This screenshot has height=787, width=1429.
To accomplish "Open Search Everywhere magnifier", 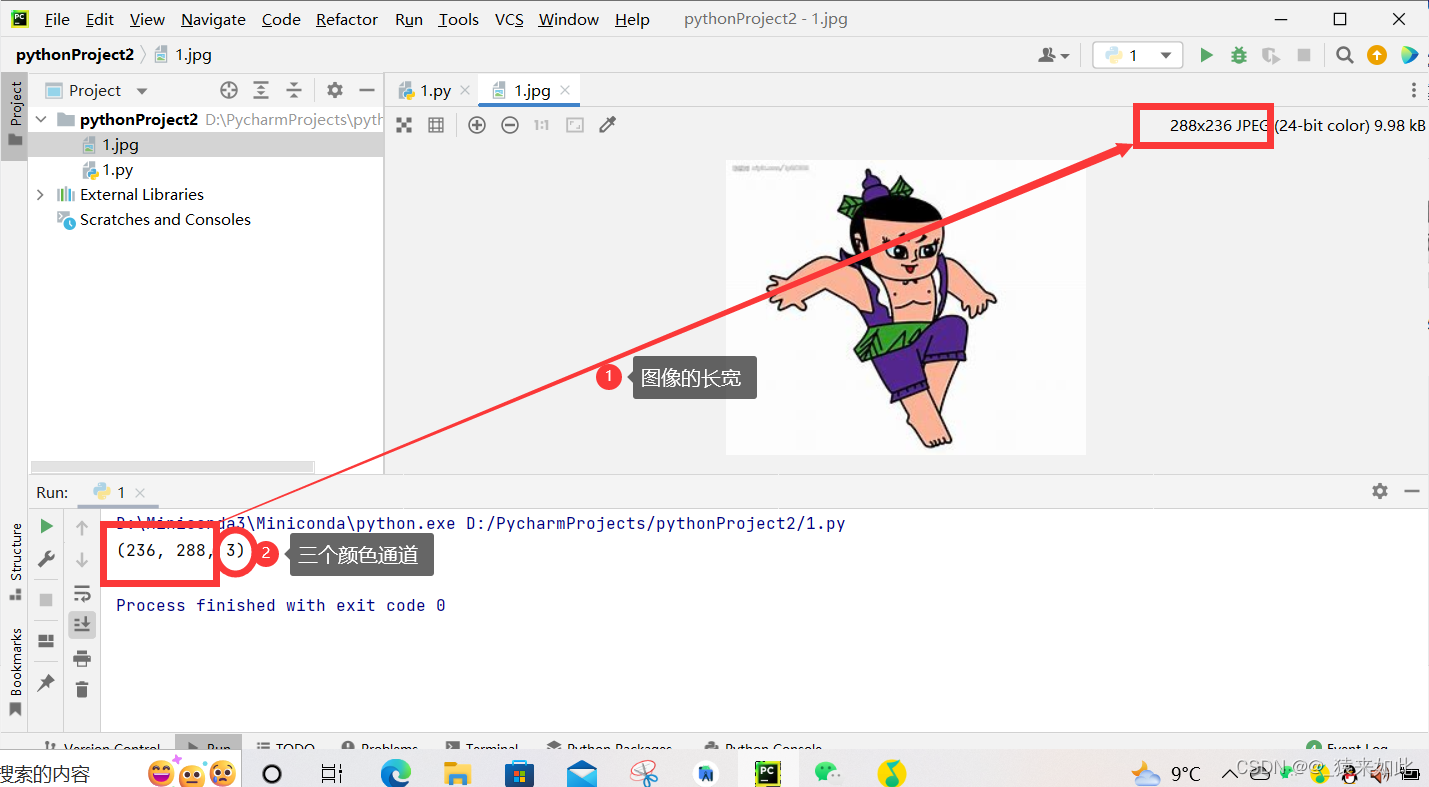I will tap(1345, 55).
